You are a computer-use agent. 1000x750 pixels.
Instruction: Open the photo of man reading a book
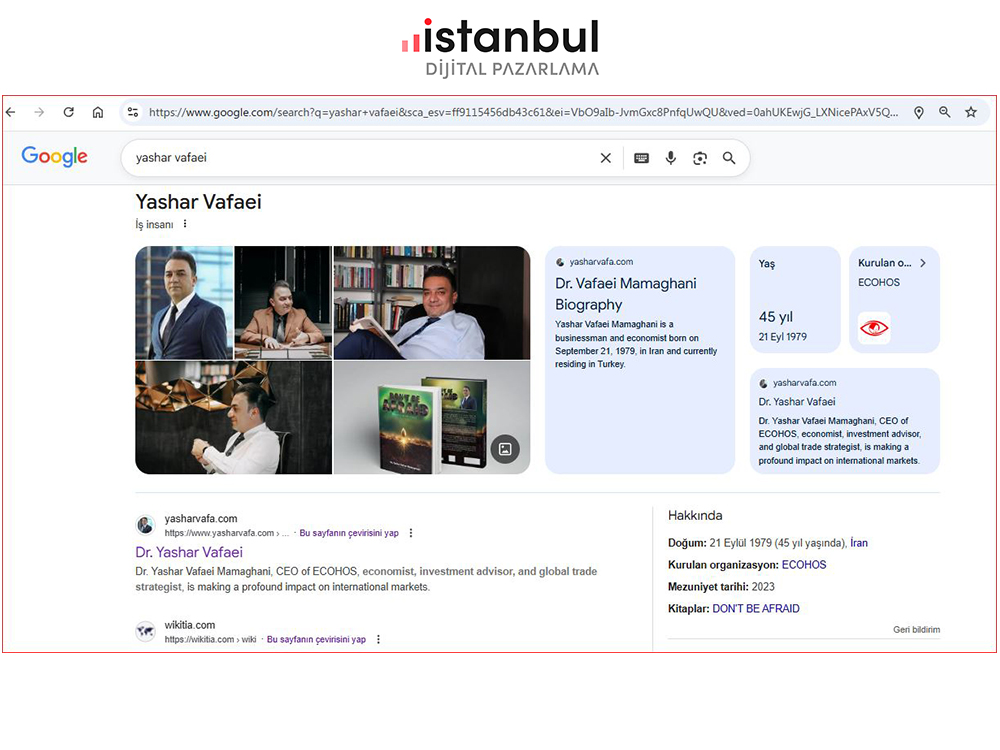tap(431, 301)
